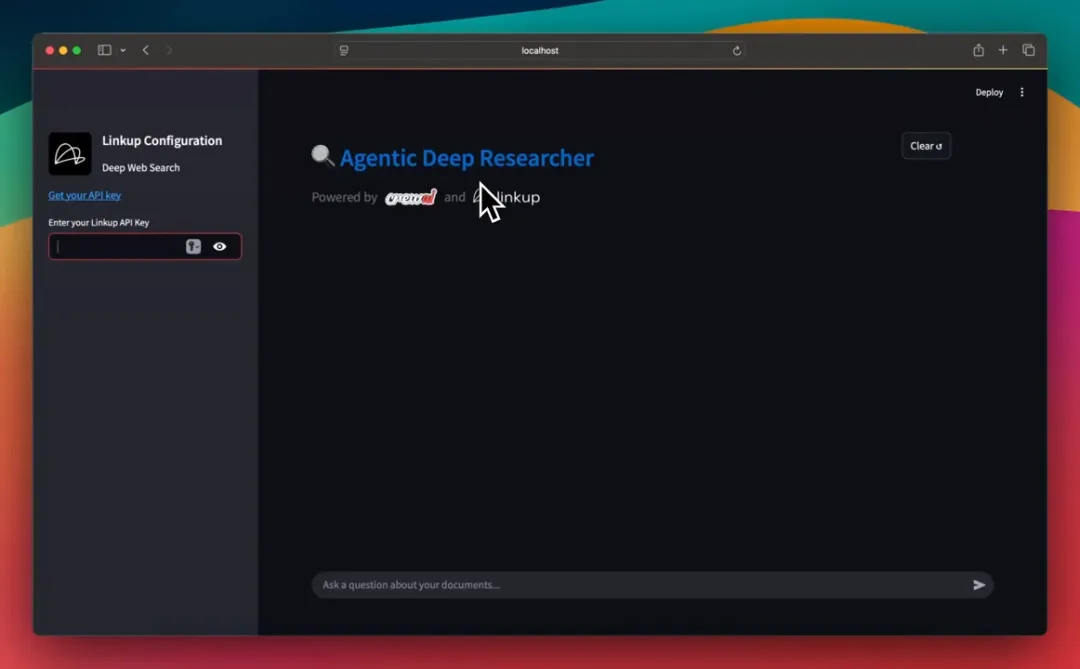Screen dimensions: 1080x669
Task: Click the Clear chat button
Action: pos(926,146)
